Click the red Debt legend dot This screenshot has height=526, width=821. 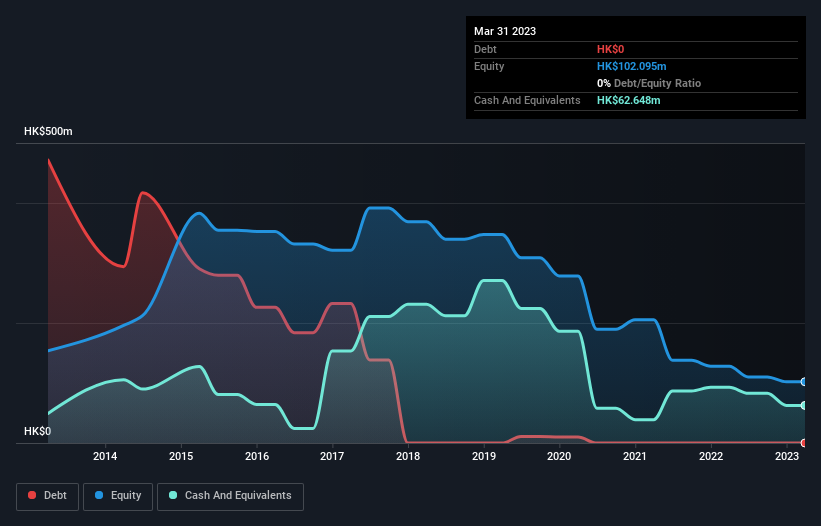[32, 495]
